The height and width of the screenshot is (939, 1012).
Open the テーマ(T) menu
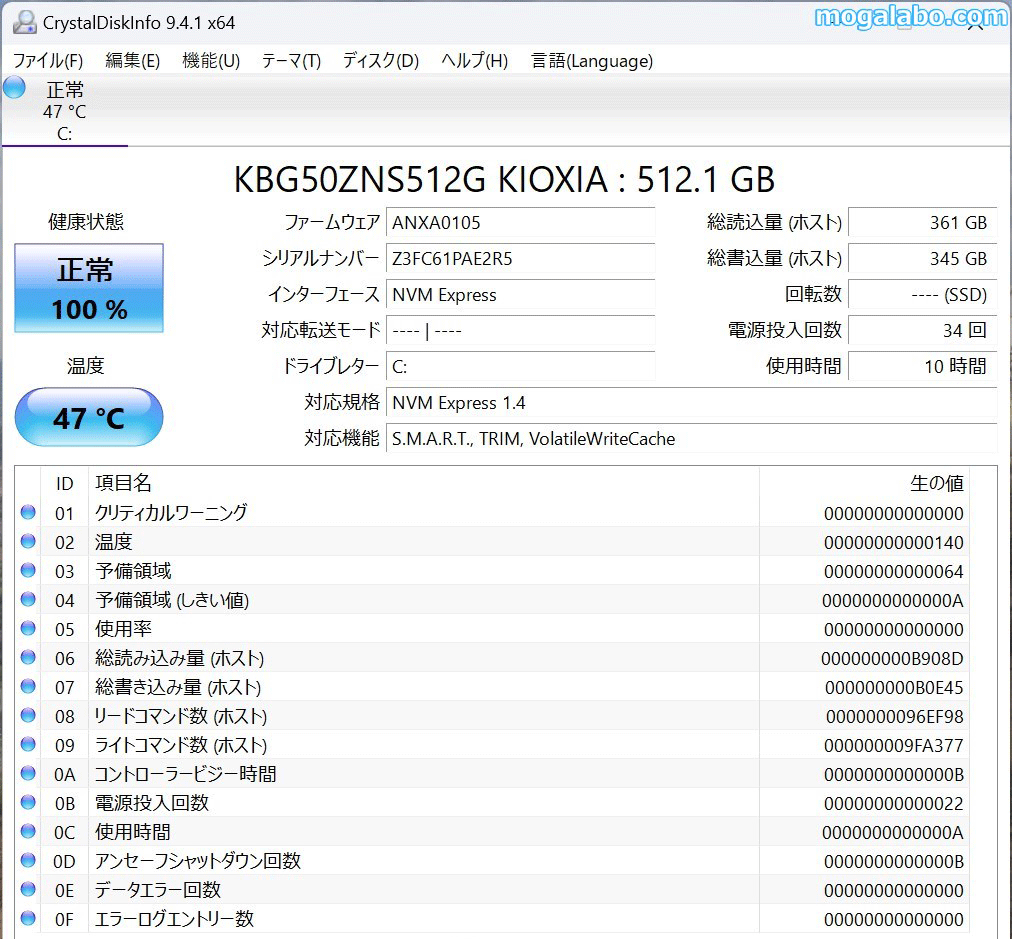coord(291,61)
